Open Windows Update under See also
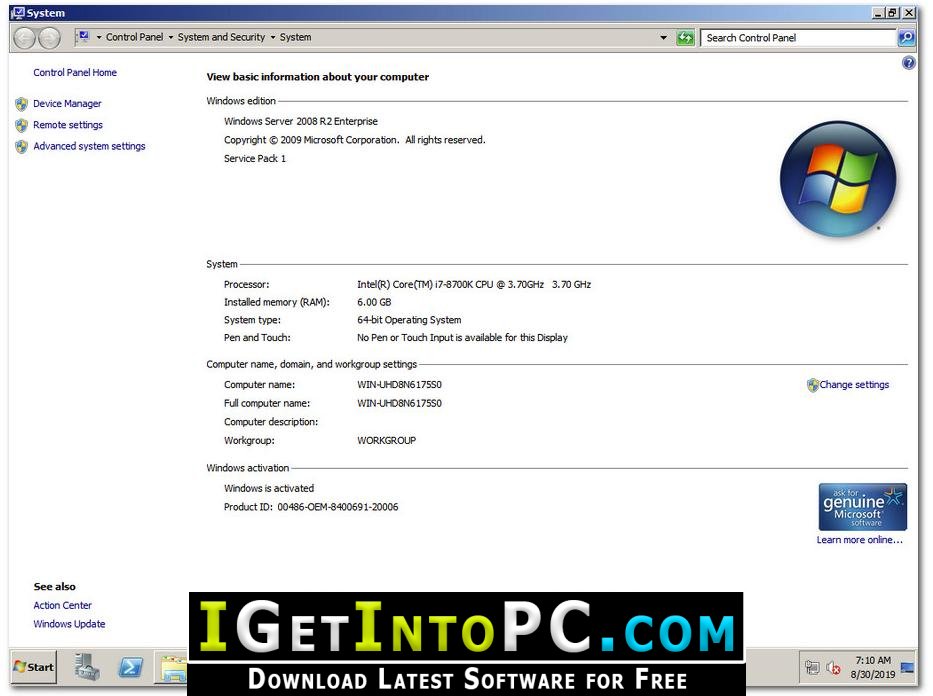Image resolution: width=933 pixels, height=696 pixels. coord(69,624)
